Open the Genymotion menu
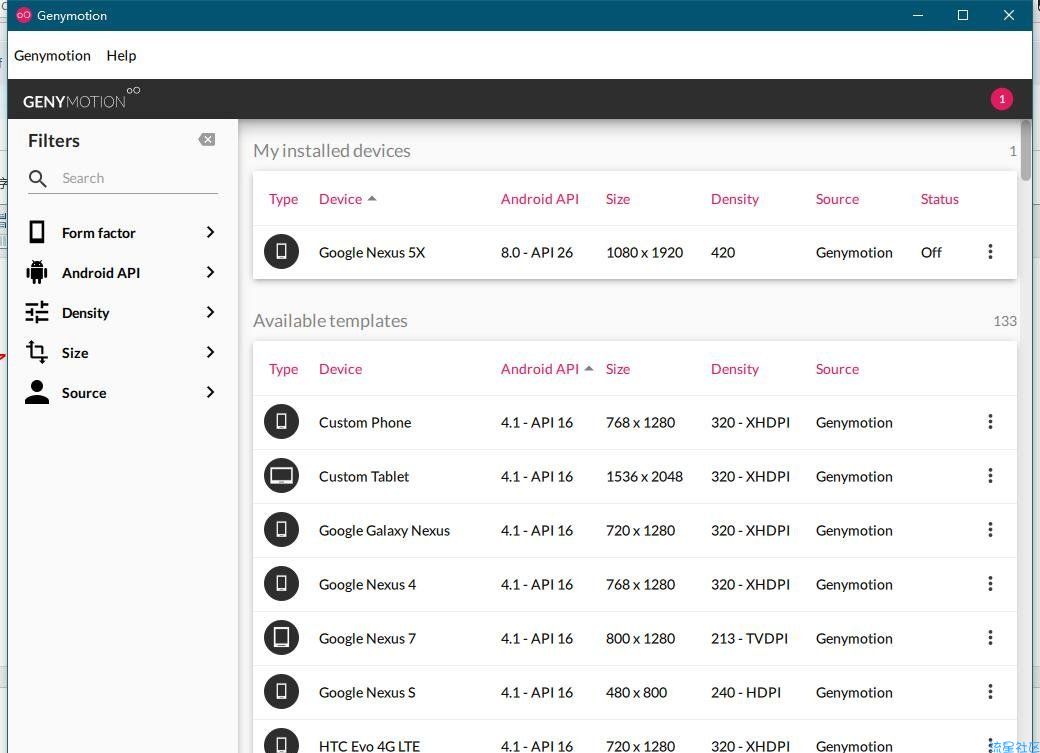The width and height of the screenshot is (1040, 753). (52, 56)
